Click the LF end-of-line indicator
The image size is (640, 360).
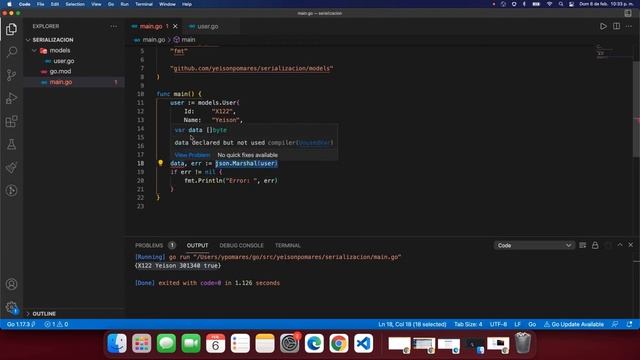pyautogui.click(x=517, y=324)
